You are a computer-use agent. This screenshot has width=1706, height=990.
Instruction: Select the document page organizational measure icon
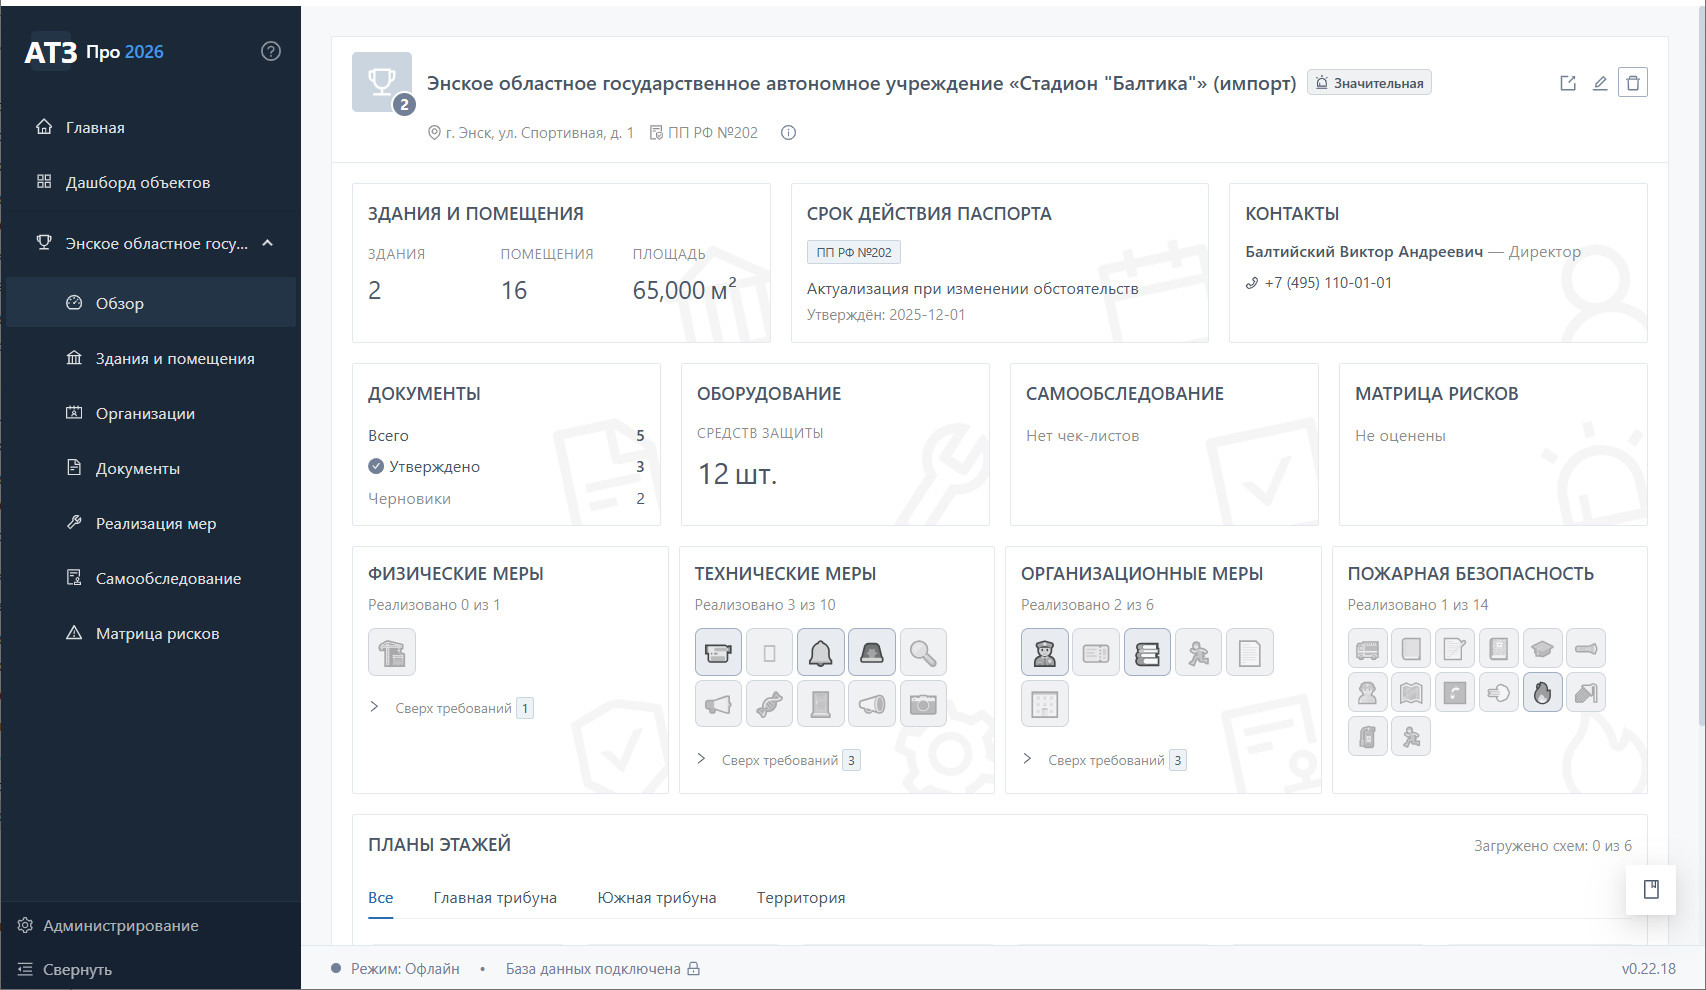(x=1249, y=653)
